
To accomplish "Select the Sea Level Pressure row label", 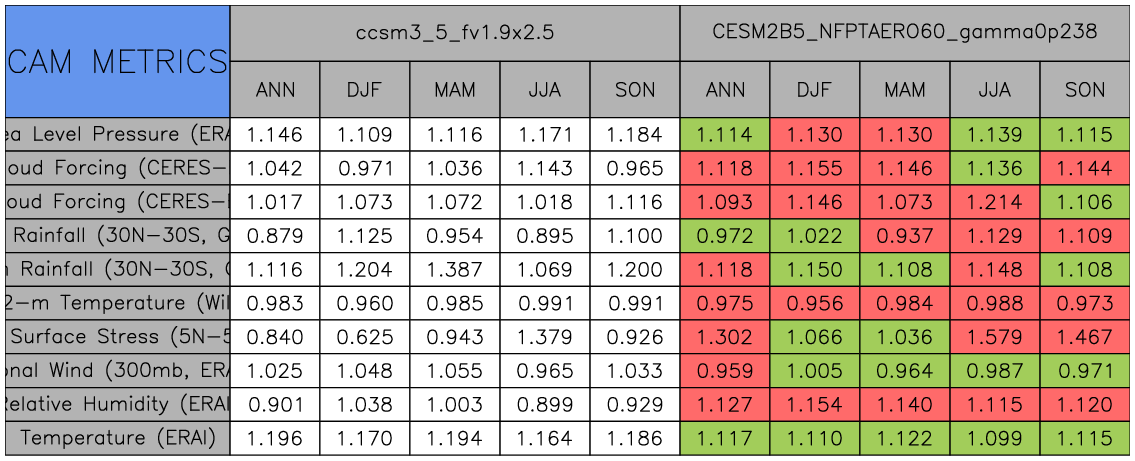I will point(117,134).
